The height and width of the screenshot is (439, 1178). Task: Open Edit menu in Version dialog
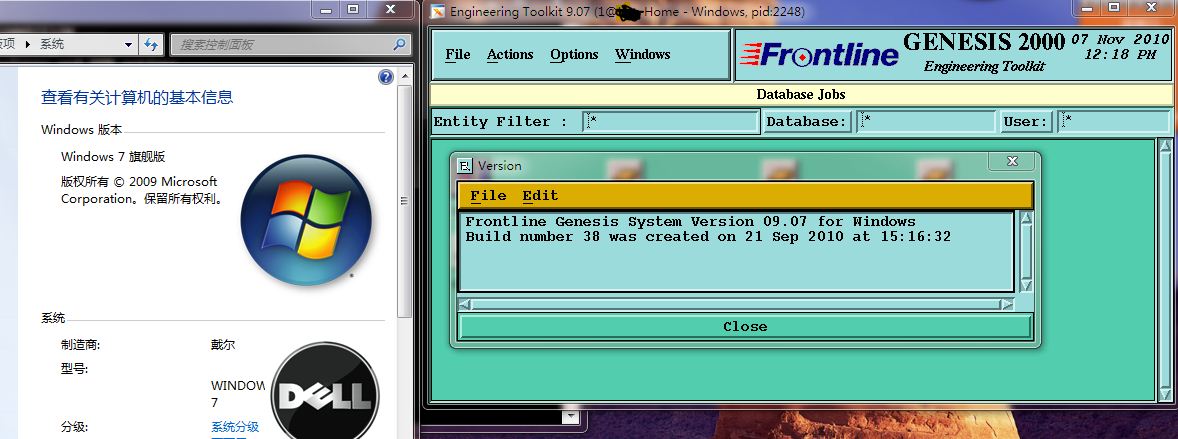coord(540,195)
